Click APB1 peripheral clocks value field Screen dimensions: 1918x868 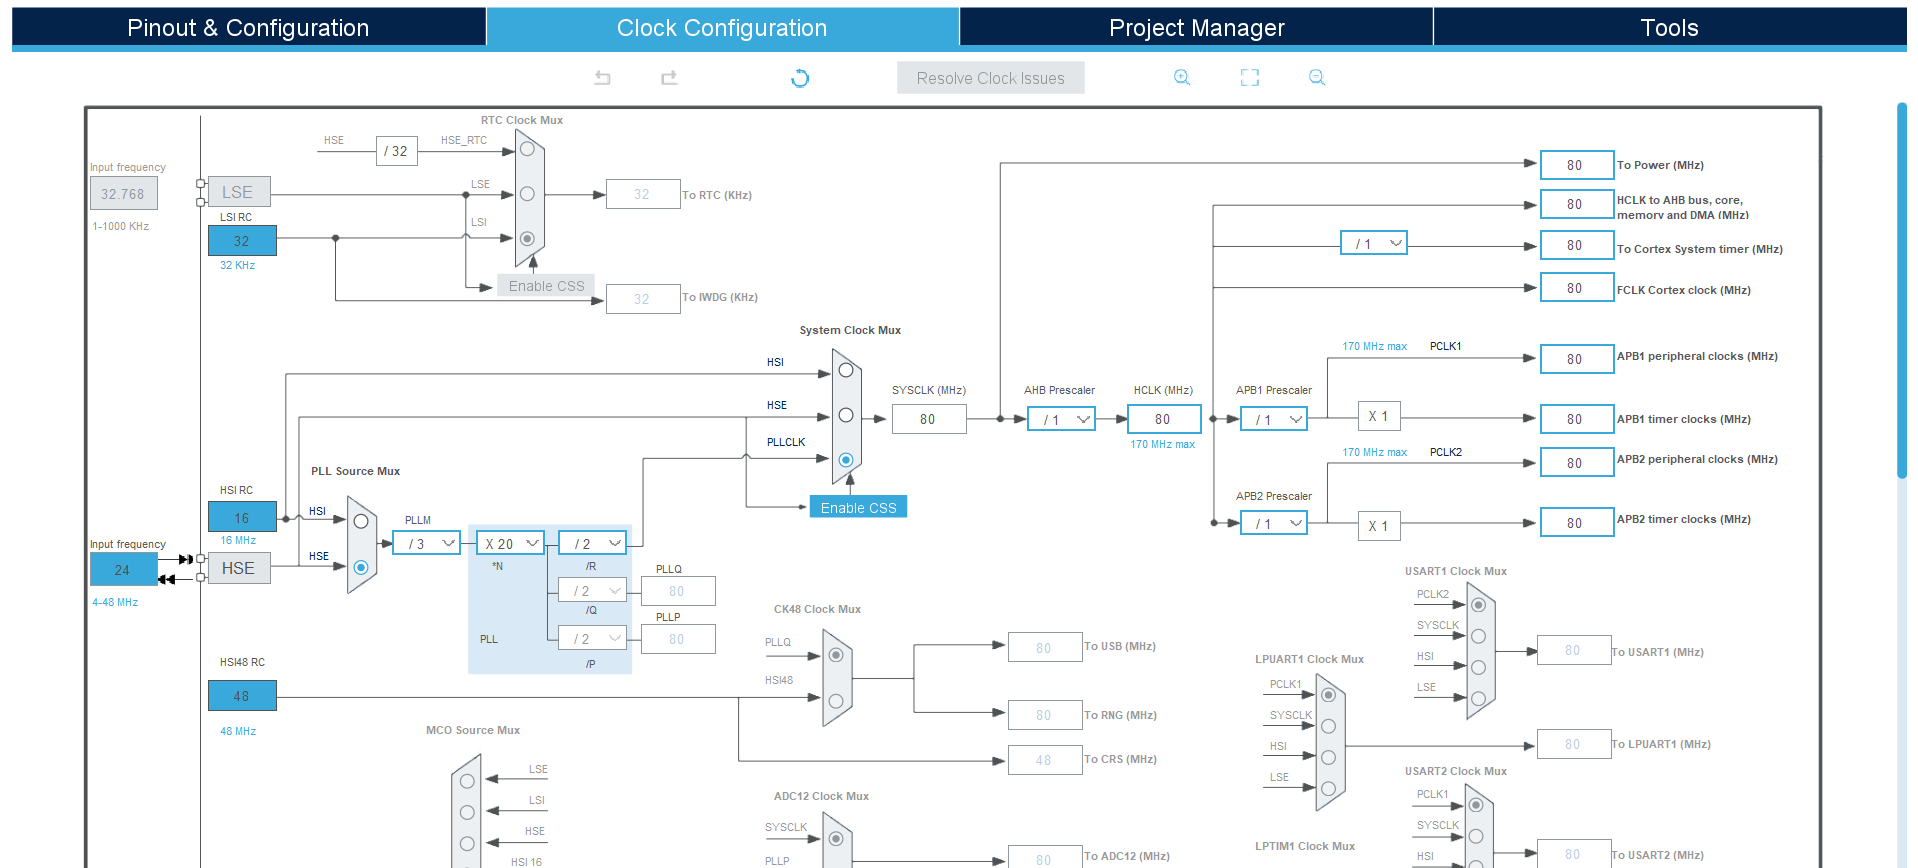coord(1577,359)
